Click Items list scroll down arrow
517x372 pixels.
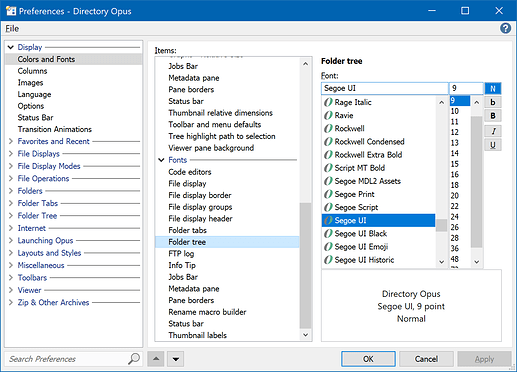pos(305,335)
